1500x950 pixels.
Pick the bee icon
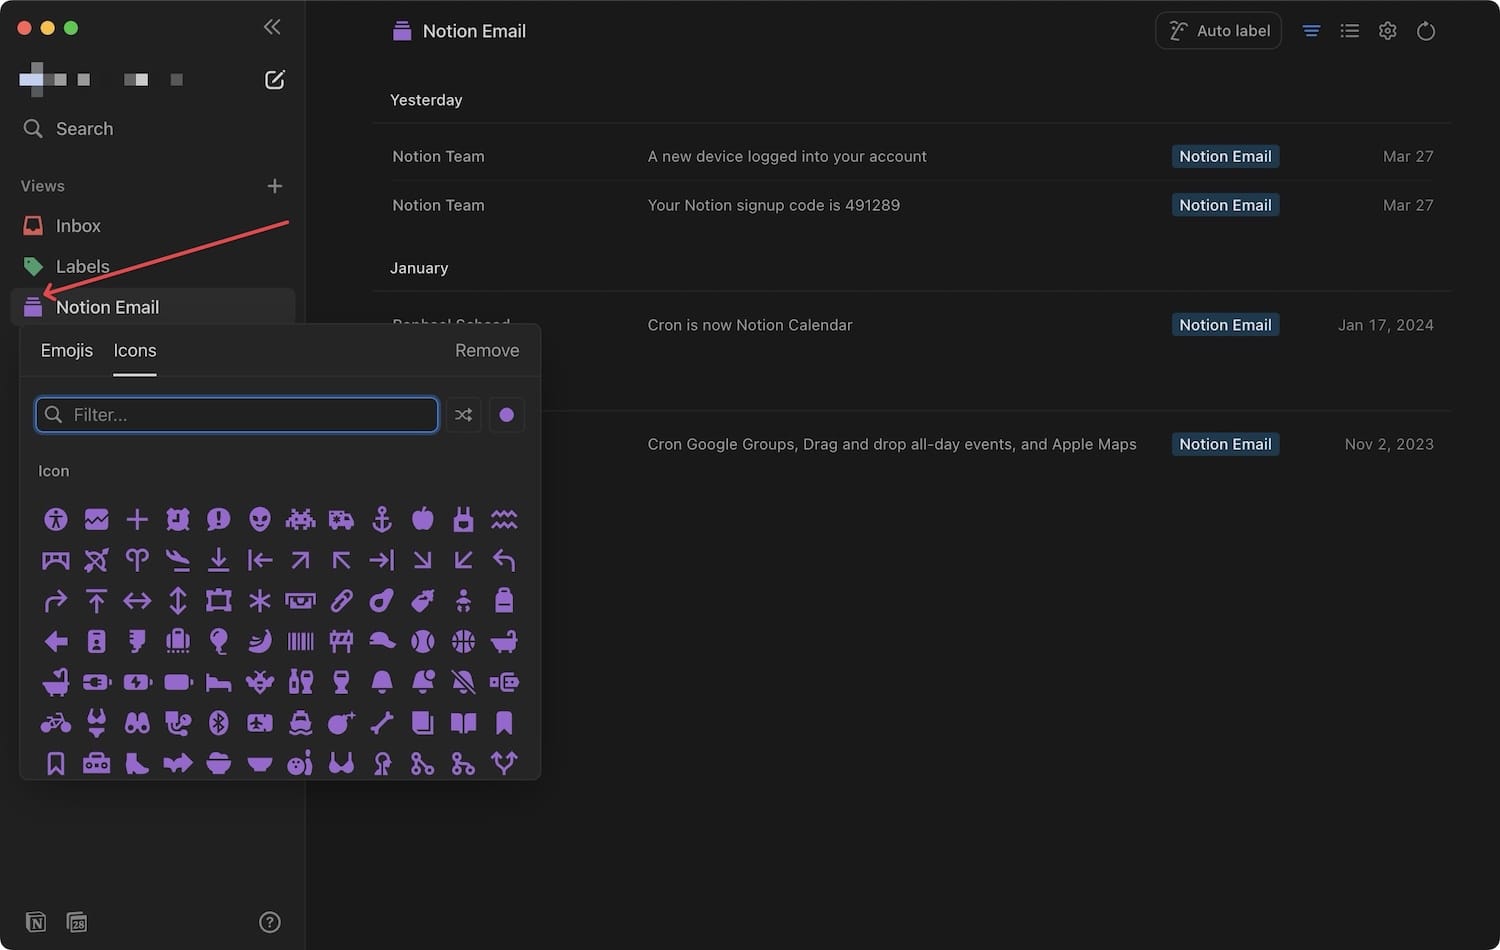pyautogui.click(x=260, y=682)
